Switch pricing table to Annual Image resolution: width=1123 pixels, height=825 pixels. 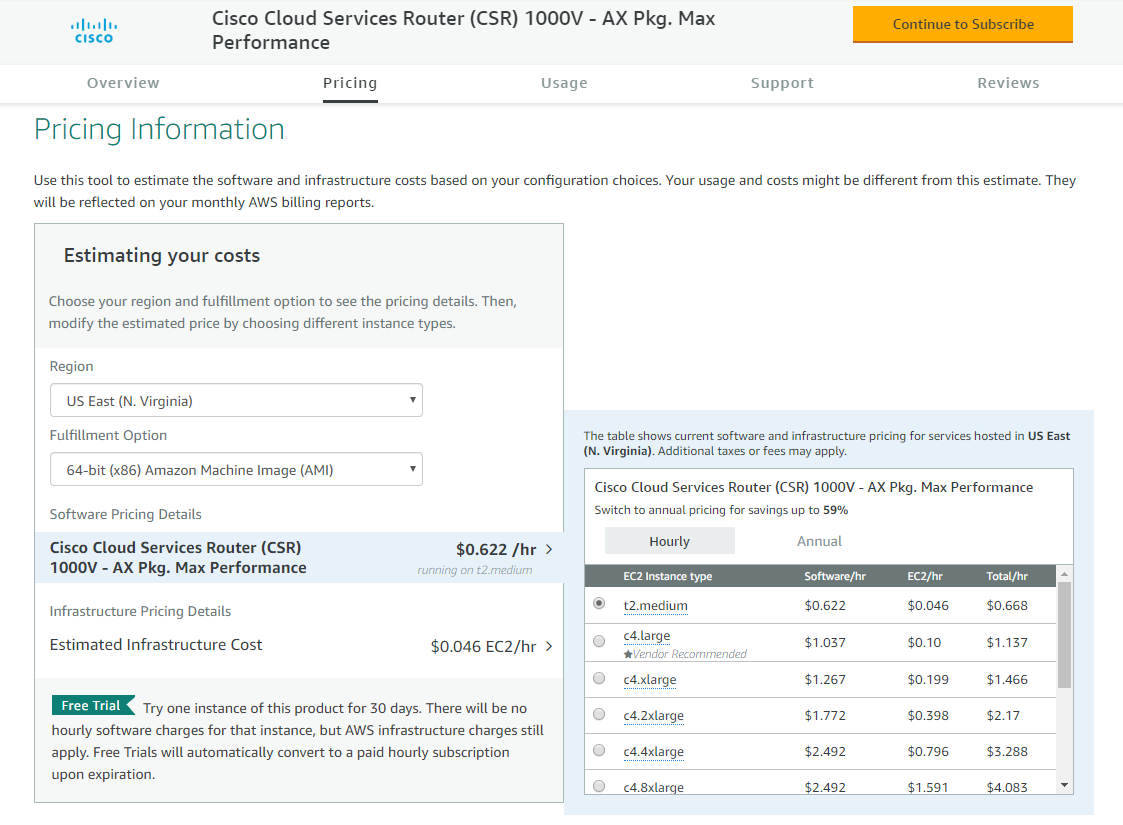click(819, 541)
